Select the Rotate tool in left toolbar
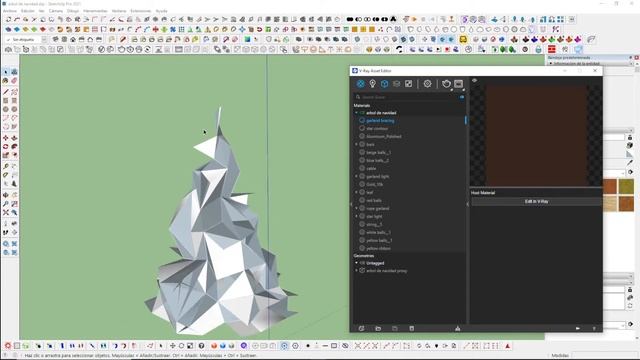Viewport: 640px width, 360px height. tap(6, 147)
